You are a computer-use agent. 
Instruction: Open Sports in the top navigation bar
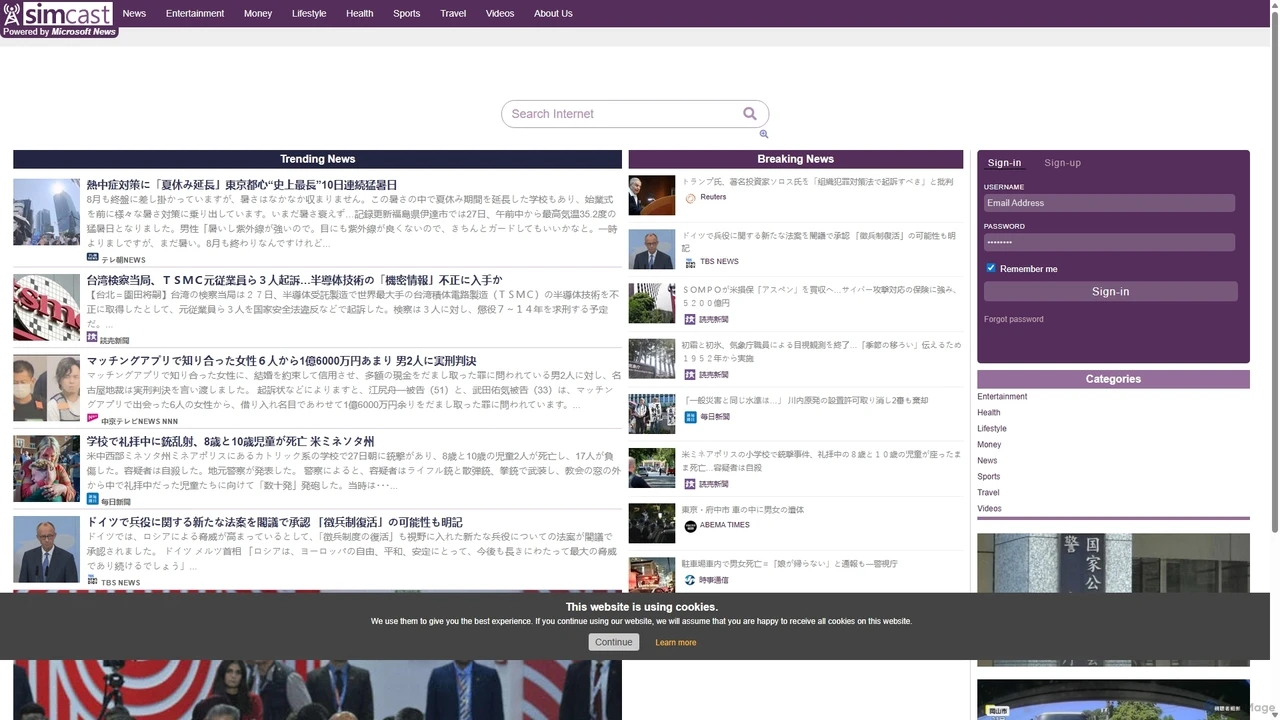coord(407,14)
